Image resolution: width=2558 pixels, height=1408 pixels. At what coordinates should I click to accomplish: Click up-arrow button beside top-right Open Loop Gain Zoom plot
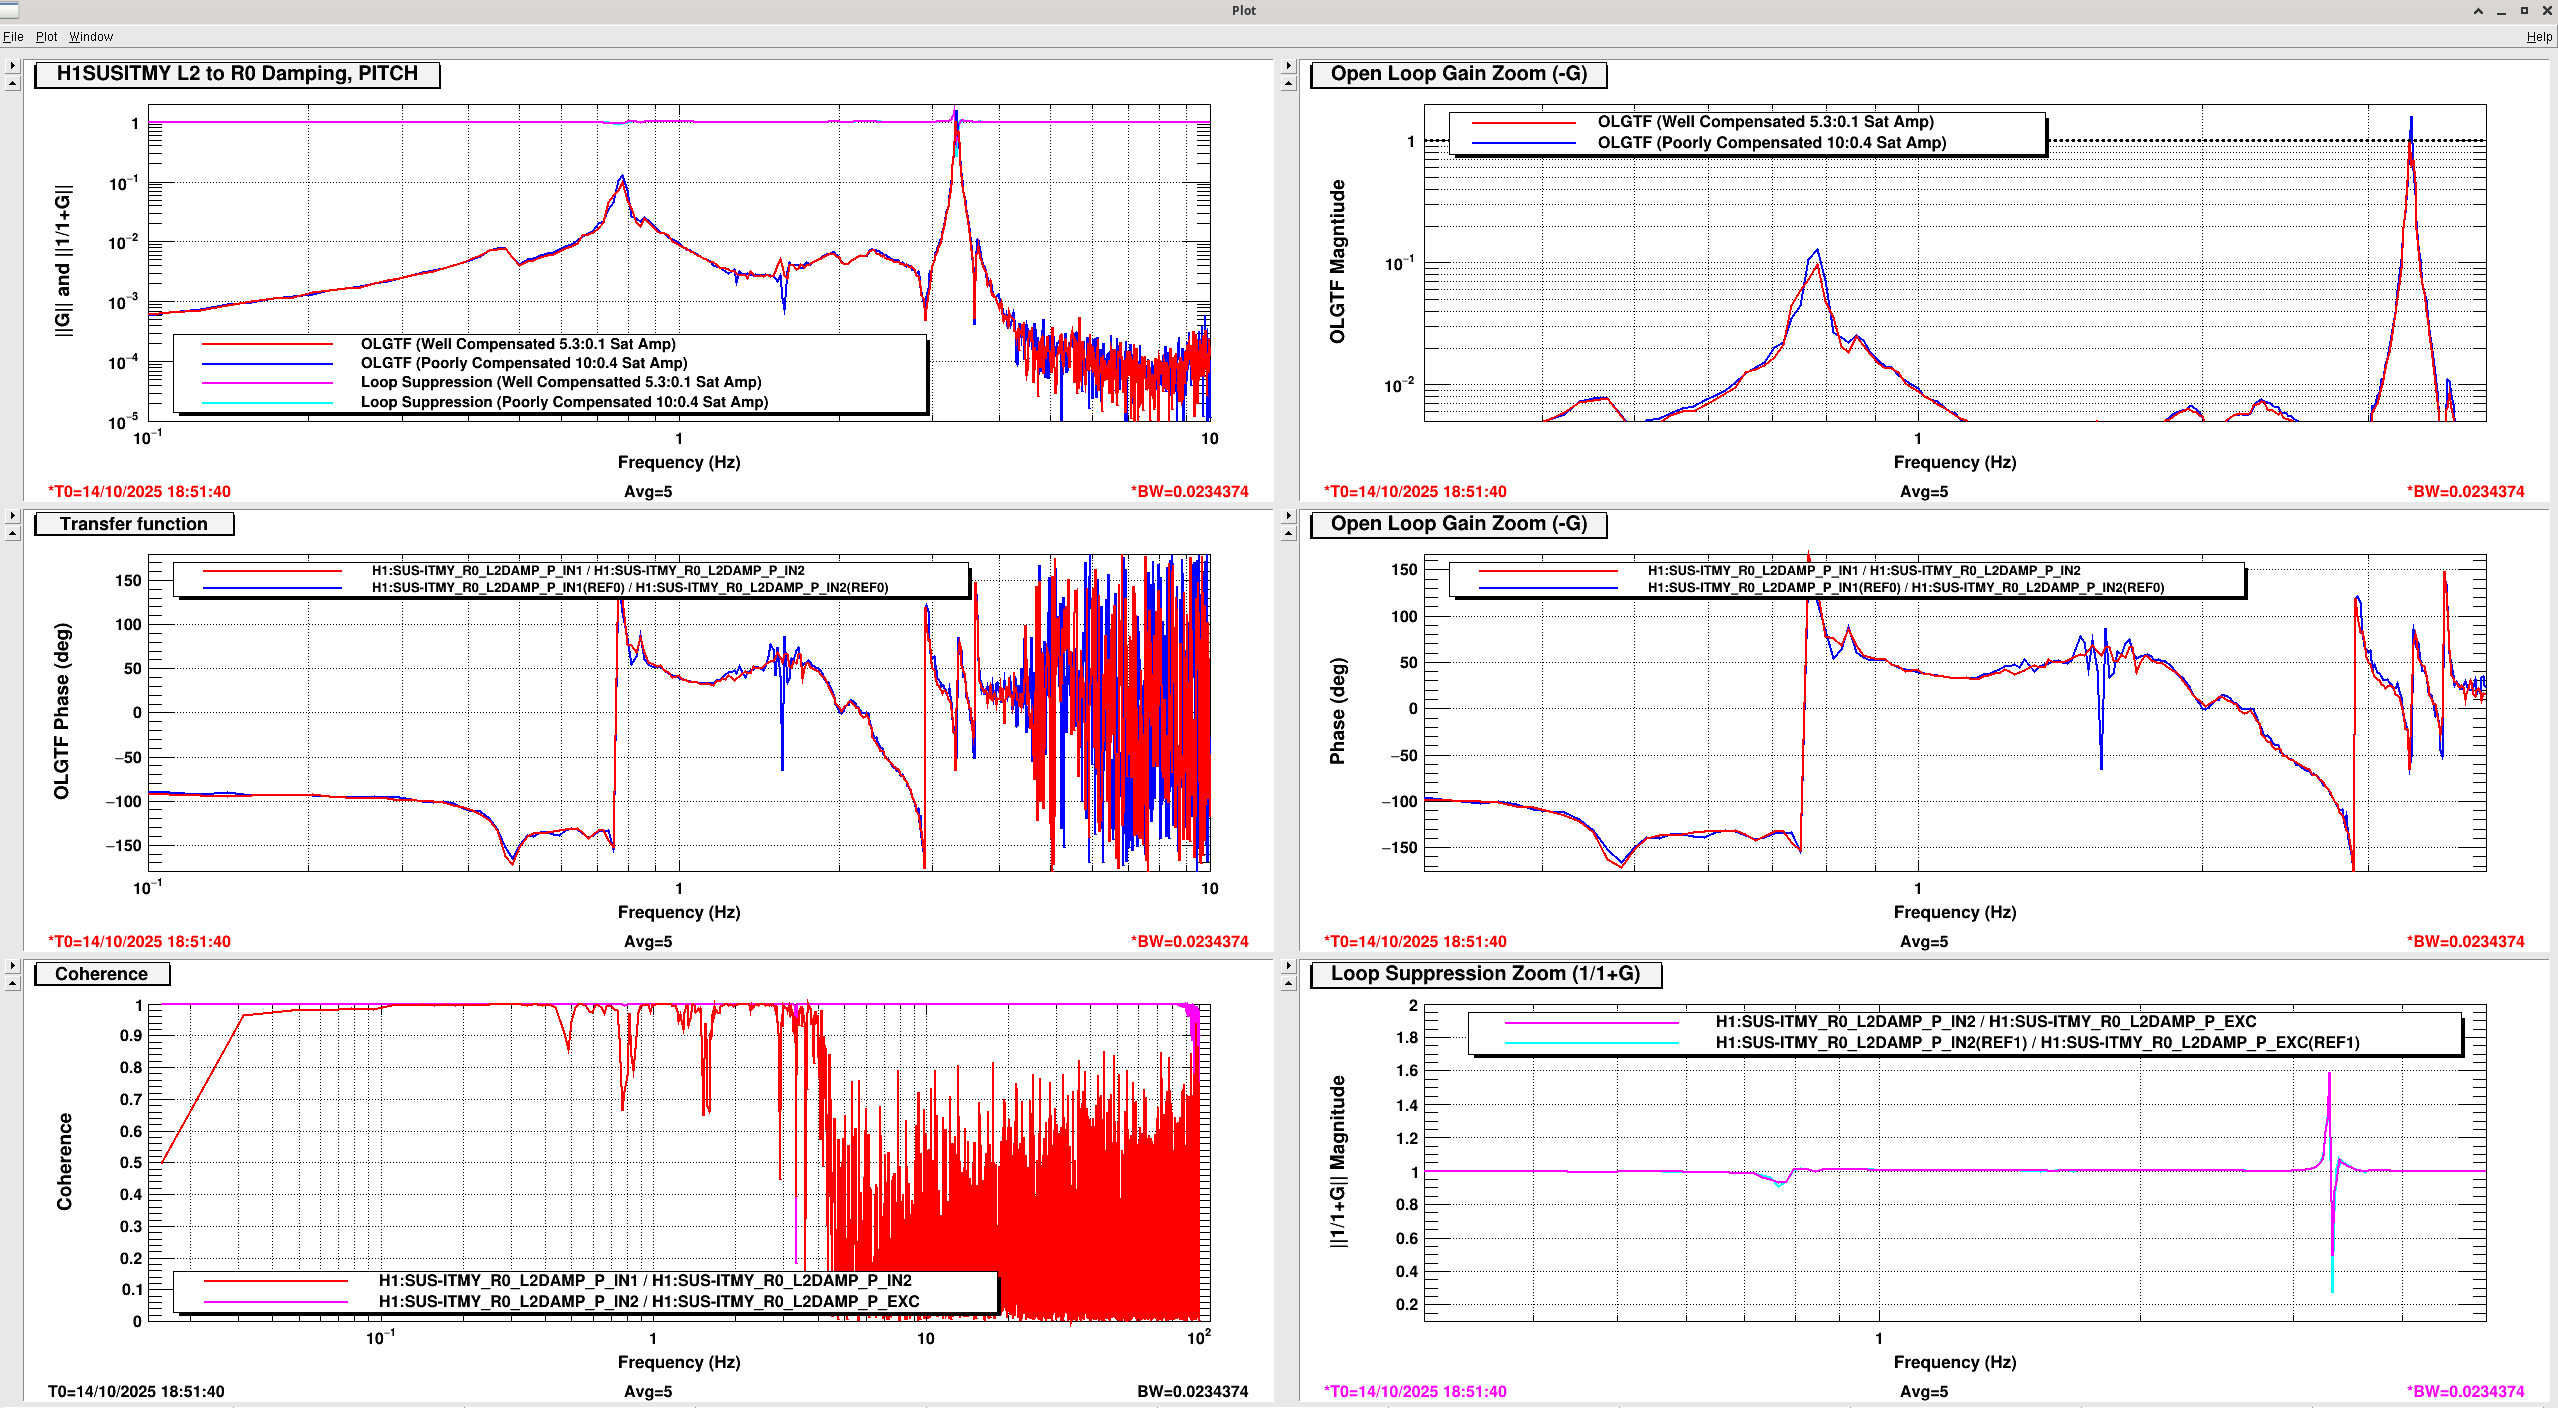pyautogui.click(x=1288, y=83)
